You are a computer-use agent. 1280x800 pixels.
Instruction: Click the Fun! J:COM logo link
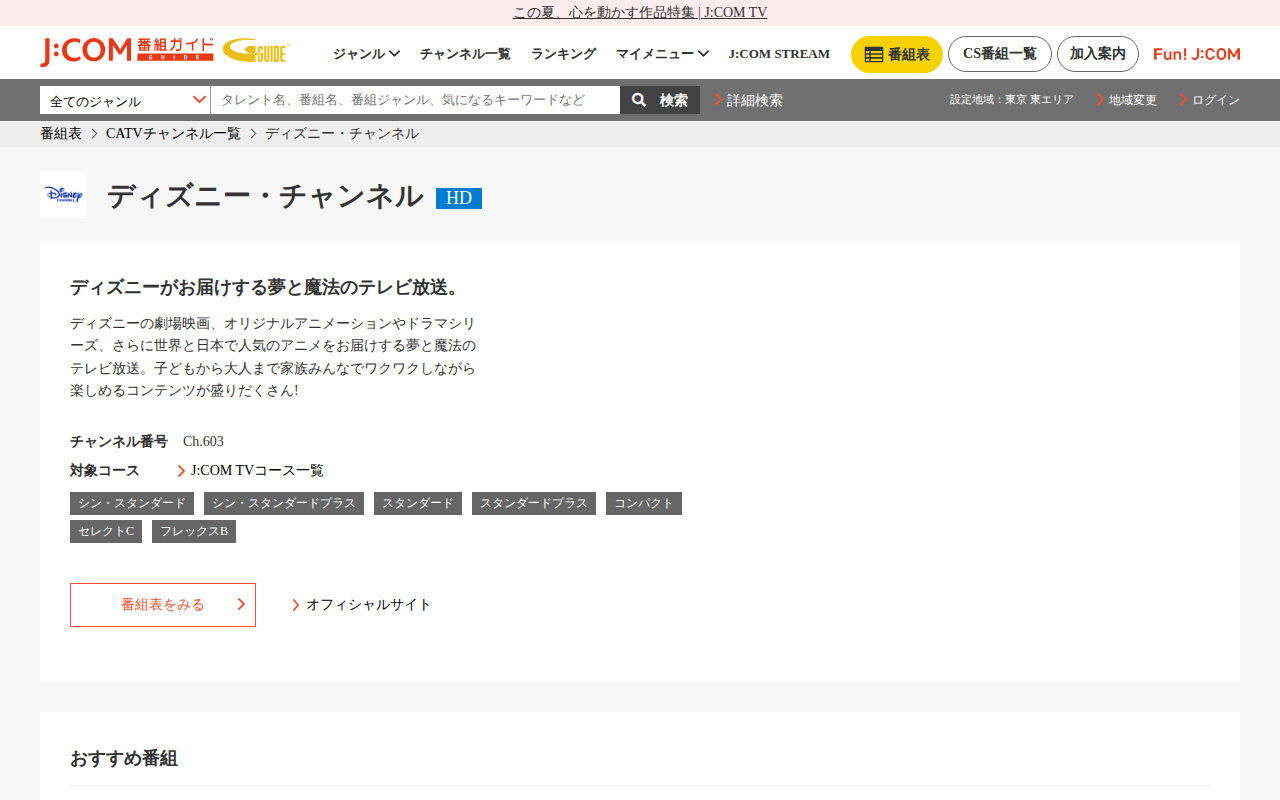[x=1196, y=54]
